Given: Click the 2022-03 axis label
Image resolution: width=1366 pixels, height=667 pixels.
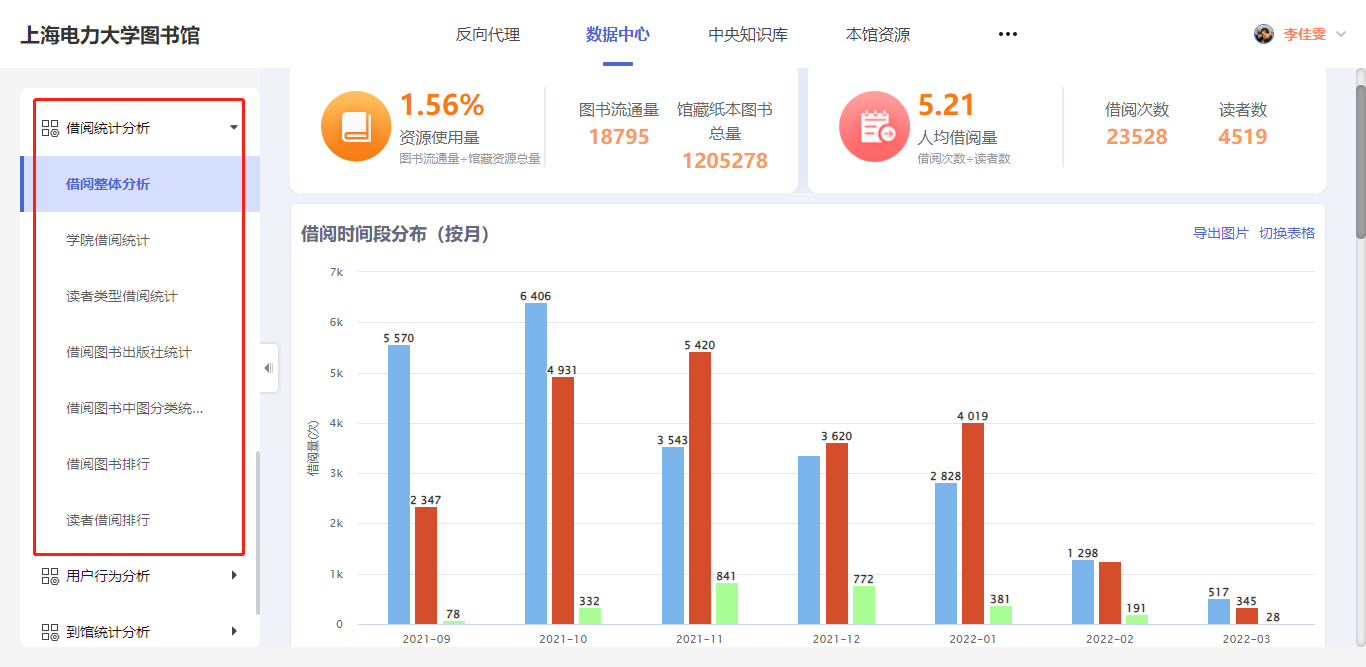Looking at the screenshot, I should pos(1246,638).
